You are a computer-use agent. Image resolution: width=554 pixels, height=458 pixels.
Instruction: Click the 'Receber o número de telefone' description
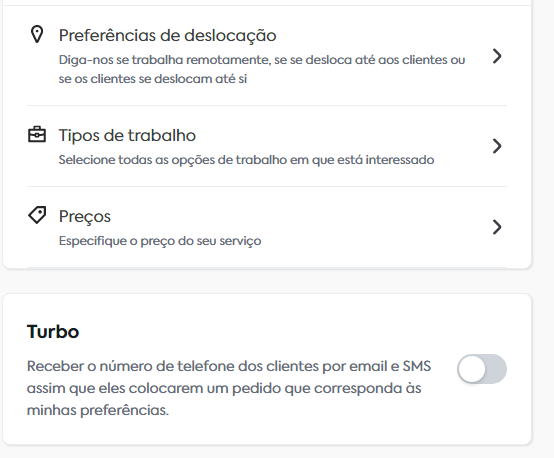[x=229, y=388]
